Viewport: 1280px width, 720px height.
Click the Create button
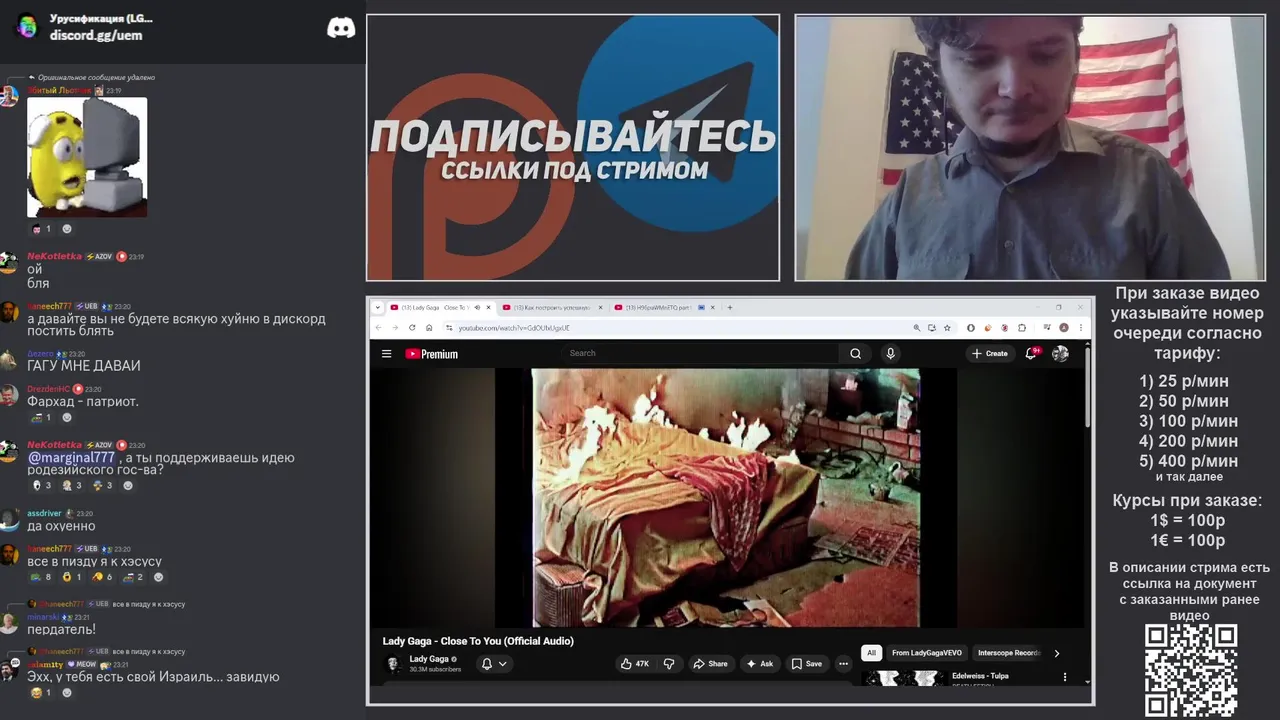pos(990,353)
